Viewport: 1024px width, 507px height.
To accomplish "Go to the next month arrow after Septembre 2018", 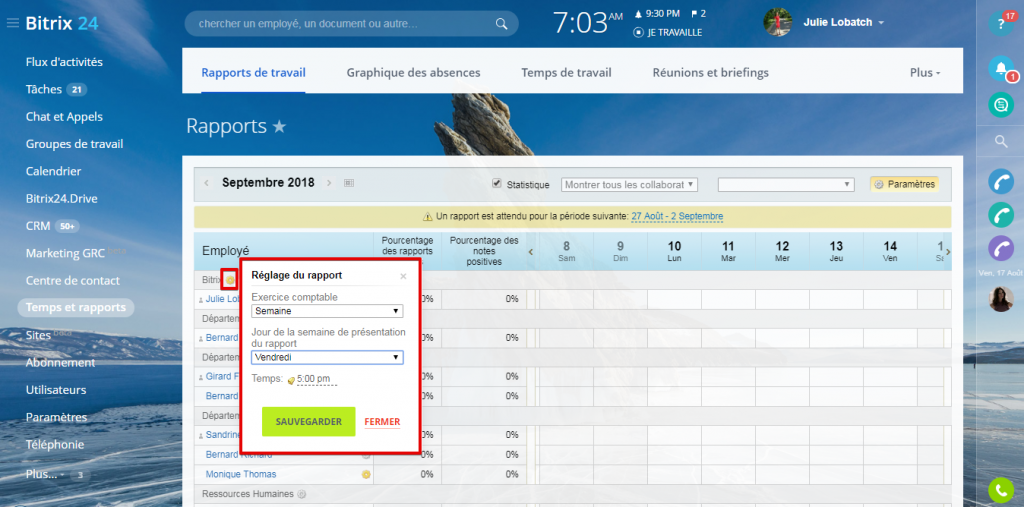I will coord(329,183).
